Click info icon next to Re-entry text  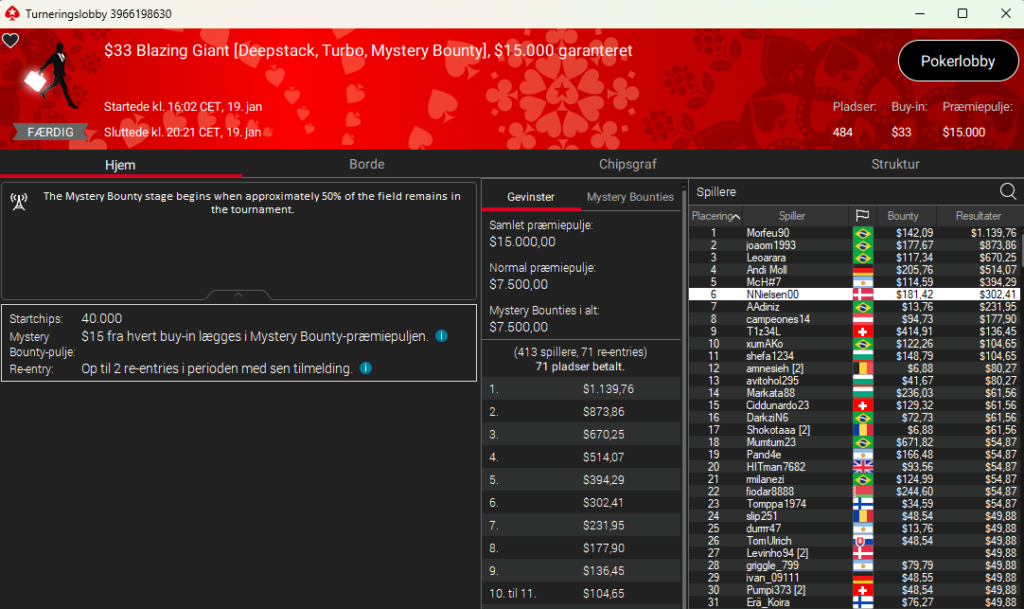365,368
